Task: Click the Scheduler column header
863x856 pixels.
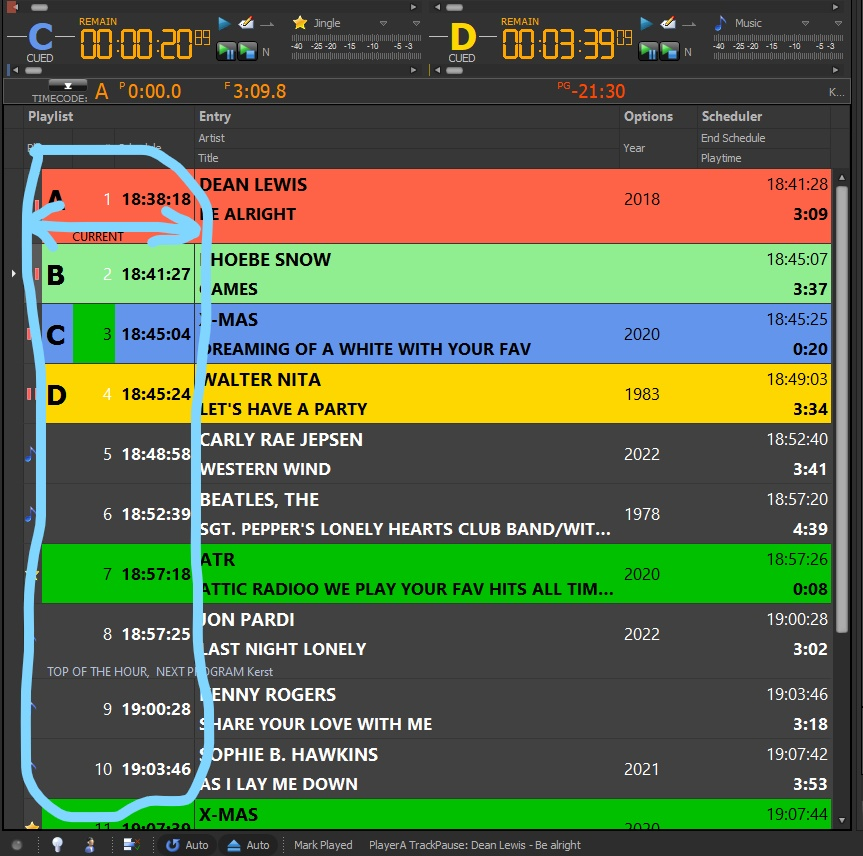Action: tap(732, 117)
